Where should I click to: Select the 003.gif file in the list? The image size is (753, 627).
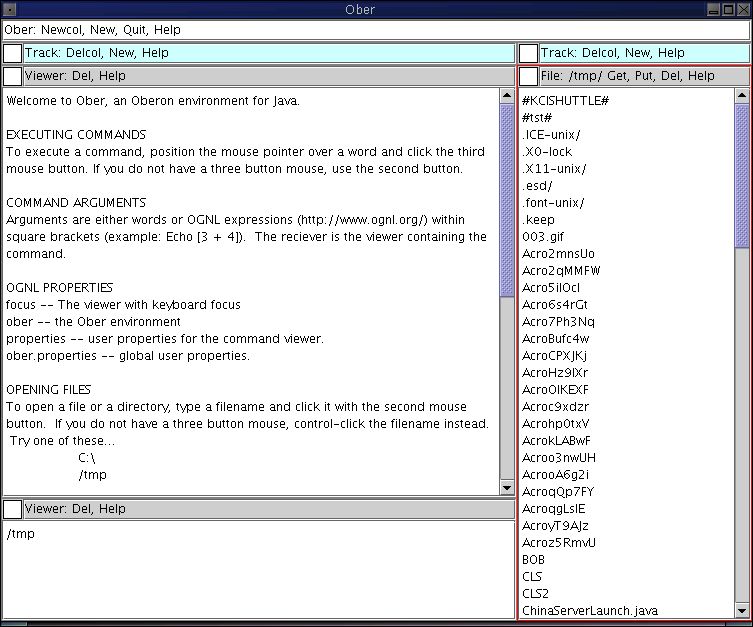tap(542, 237)
